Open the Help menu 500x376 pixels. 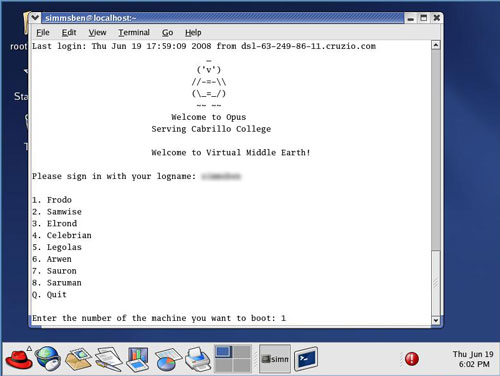coord(193,33)
